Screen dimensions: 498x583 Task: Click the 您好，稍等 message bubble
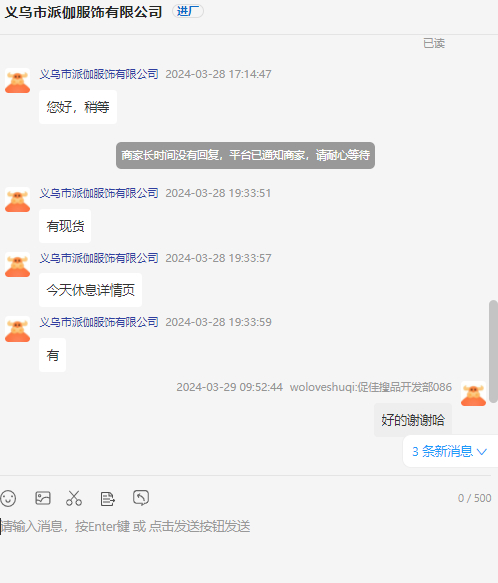[x=78, y=107]
